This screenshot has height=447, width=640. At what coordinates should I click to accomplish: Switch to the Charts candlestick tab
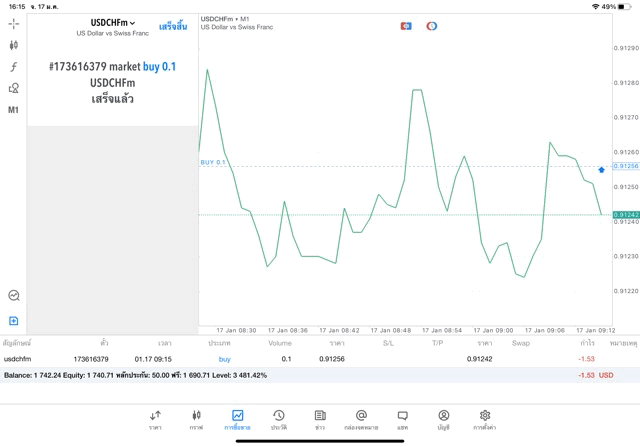(x=196, y=419)
